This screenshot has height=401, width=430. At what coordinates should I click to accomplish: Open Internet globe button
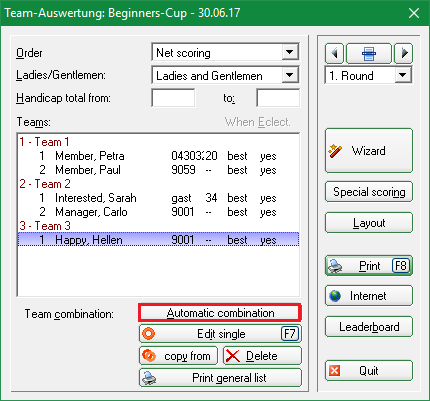[369, 296]
